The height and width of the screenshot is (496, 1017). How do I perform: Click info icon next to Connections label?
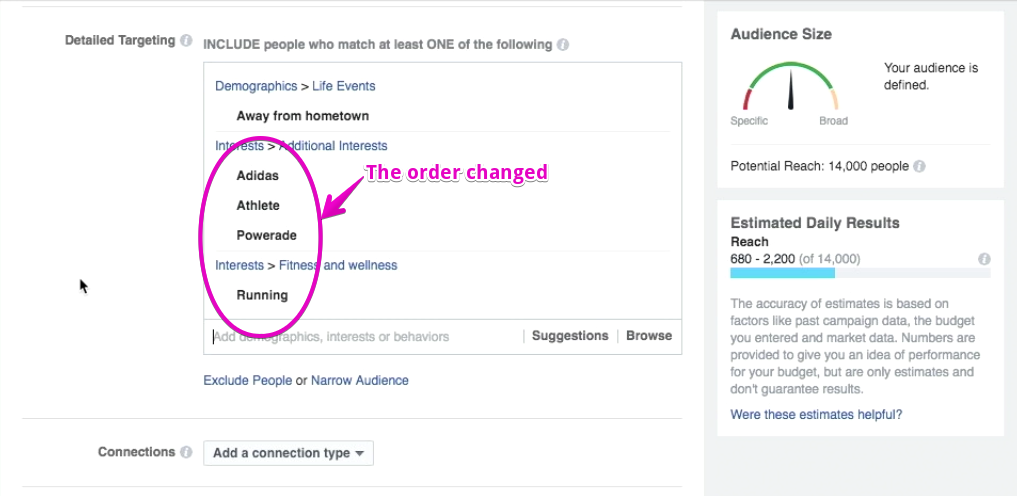pyautogui.click(x=186, y=452)
